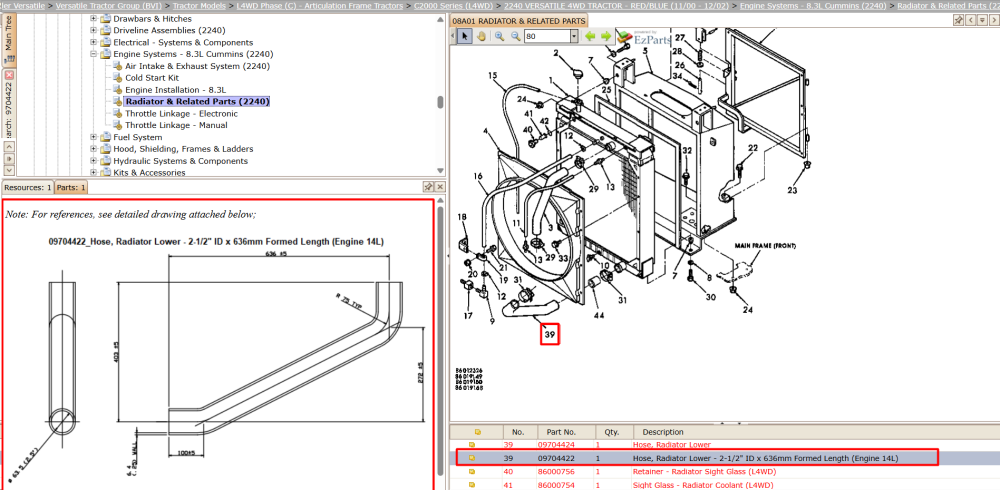The height and width of the screenshot is (490, 1000).
Task: Click the Drawbars & Hitches folder icon
Action: (105, 19)
